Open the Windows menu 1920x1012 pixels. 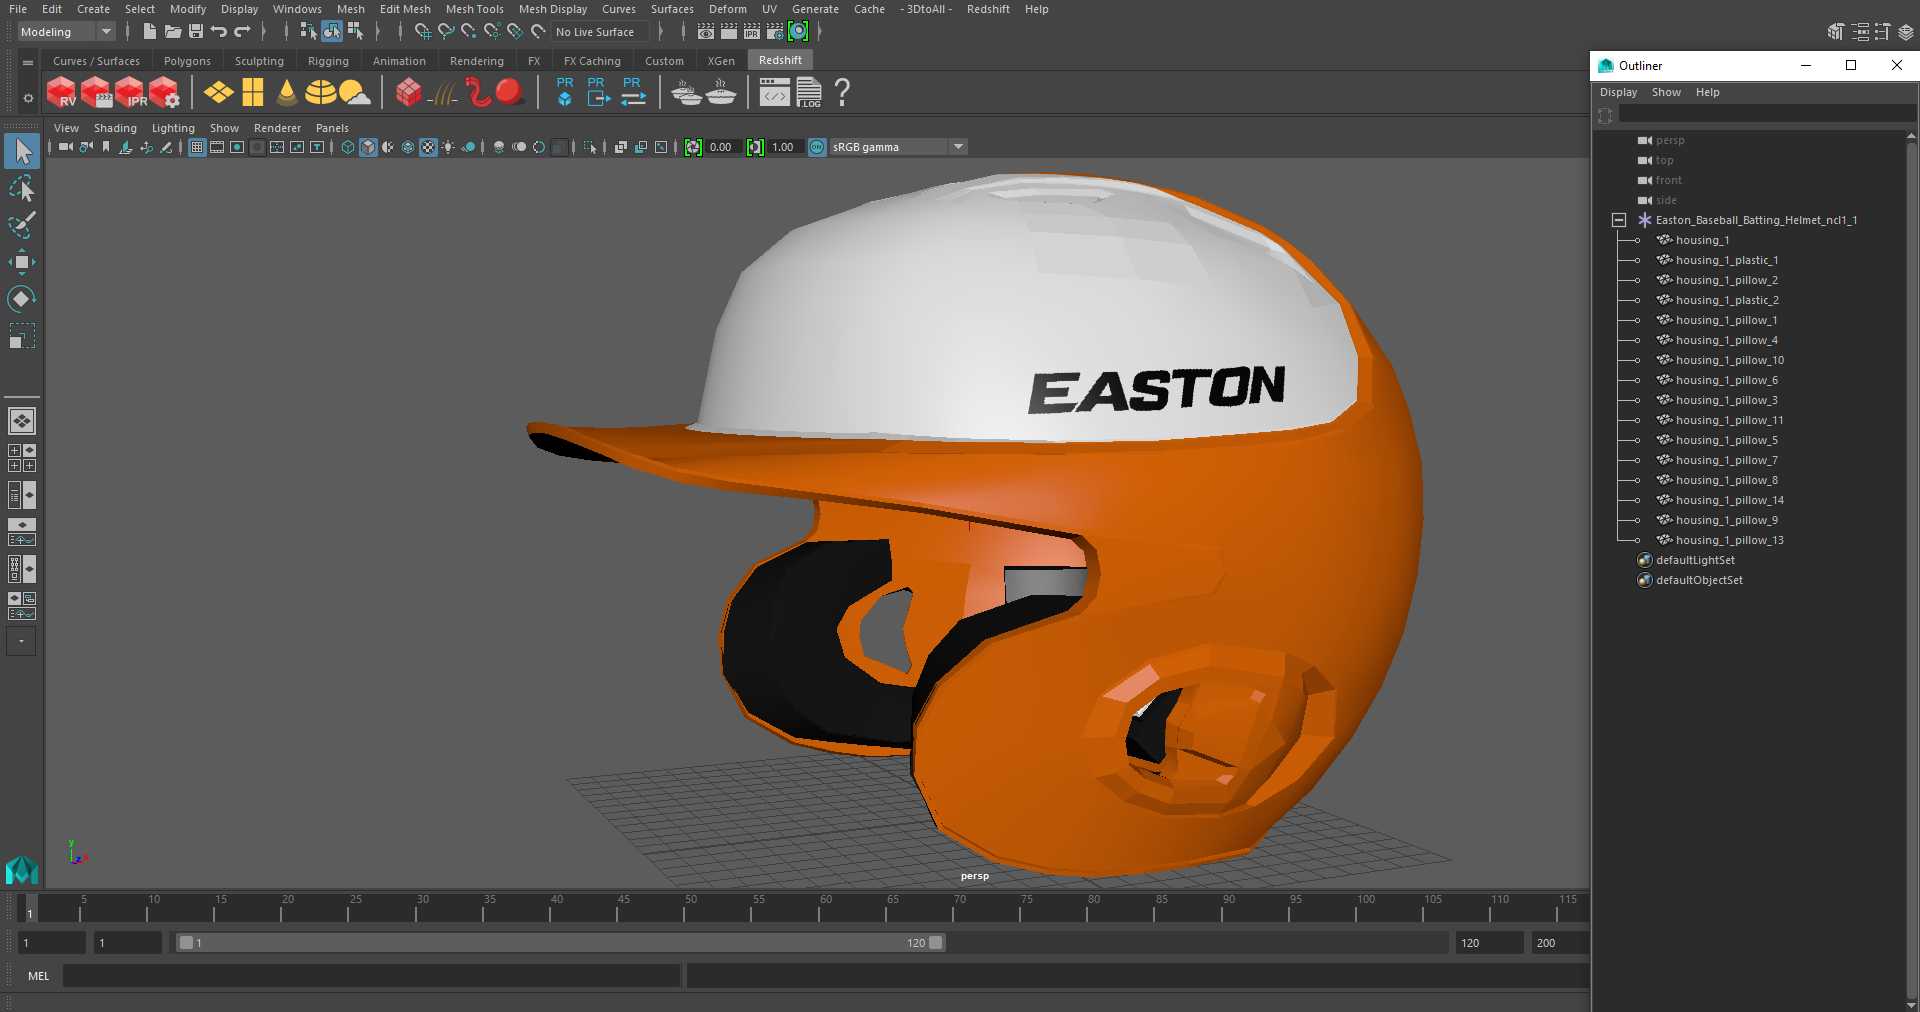coord(297,9)
